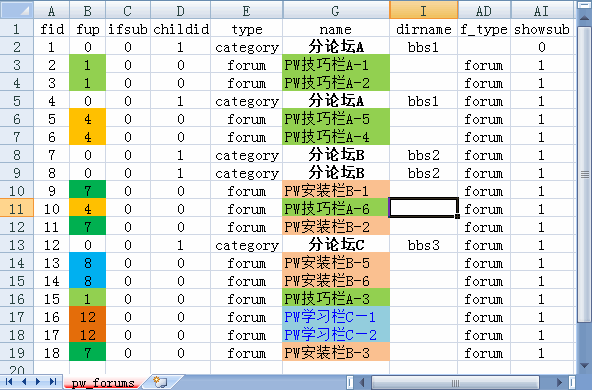Click vertical scrollbar down arrow
Viewport: 592px width, 390px height.
point(584,365)
